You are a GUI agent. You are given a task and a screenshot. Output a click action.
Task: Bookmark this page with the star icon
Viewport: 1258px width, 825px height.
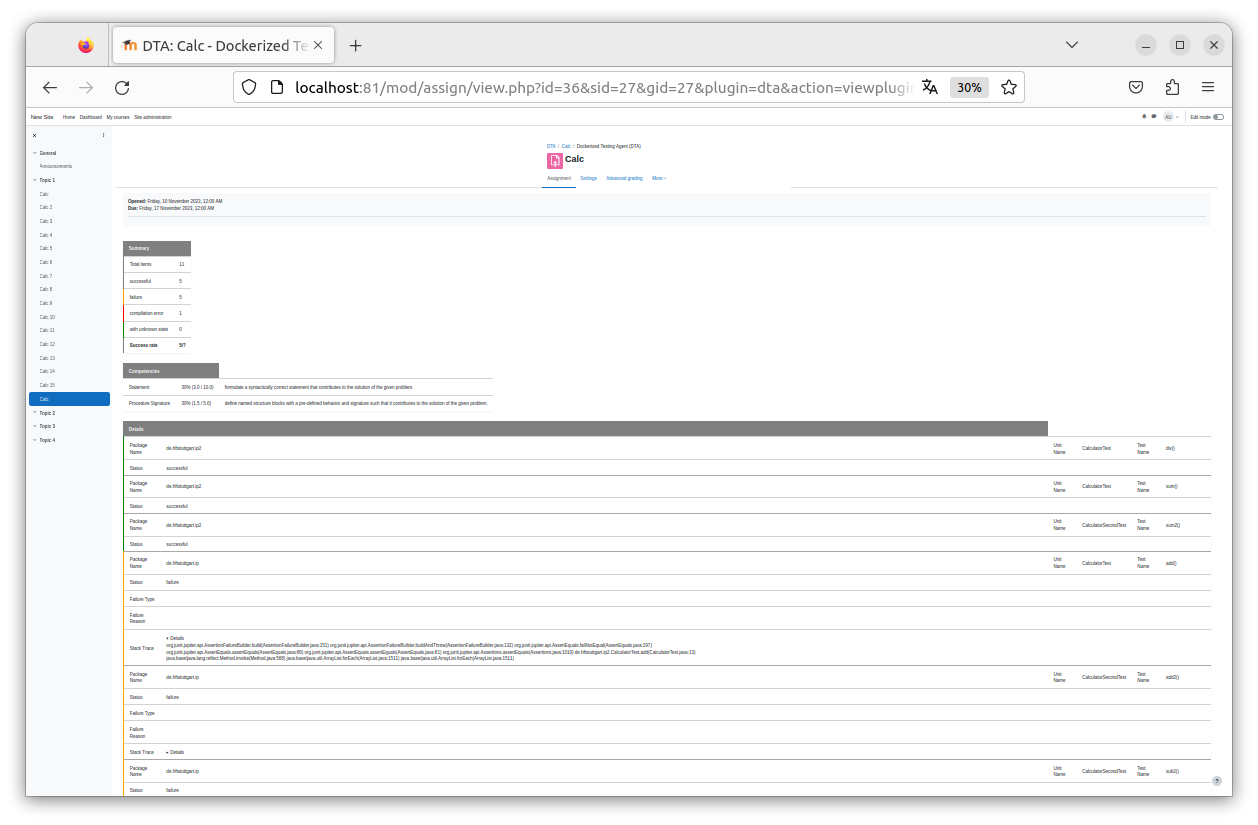tap(1009, 87)
